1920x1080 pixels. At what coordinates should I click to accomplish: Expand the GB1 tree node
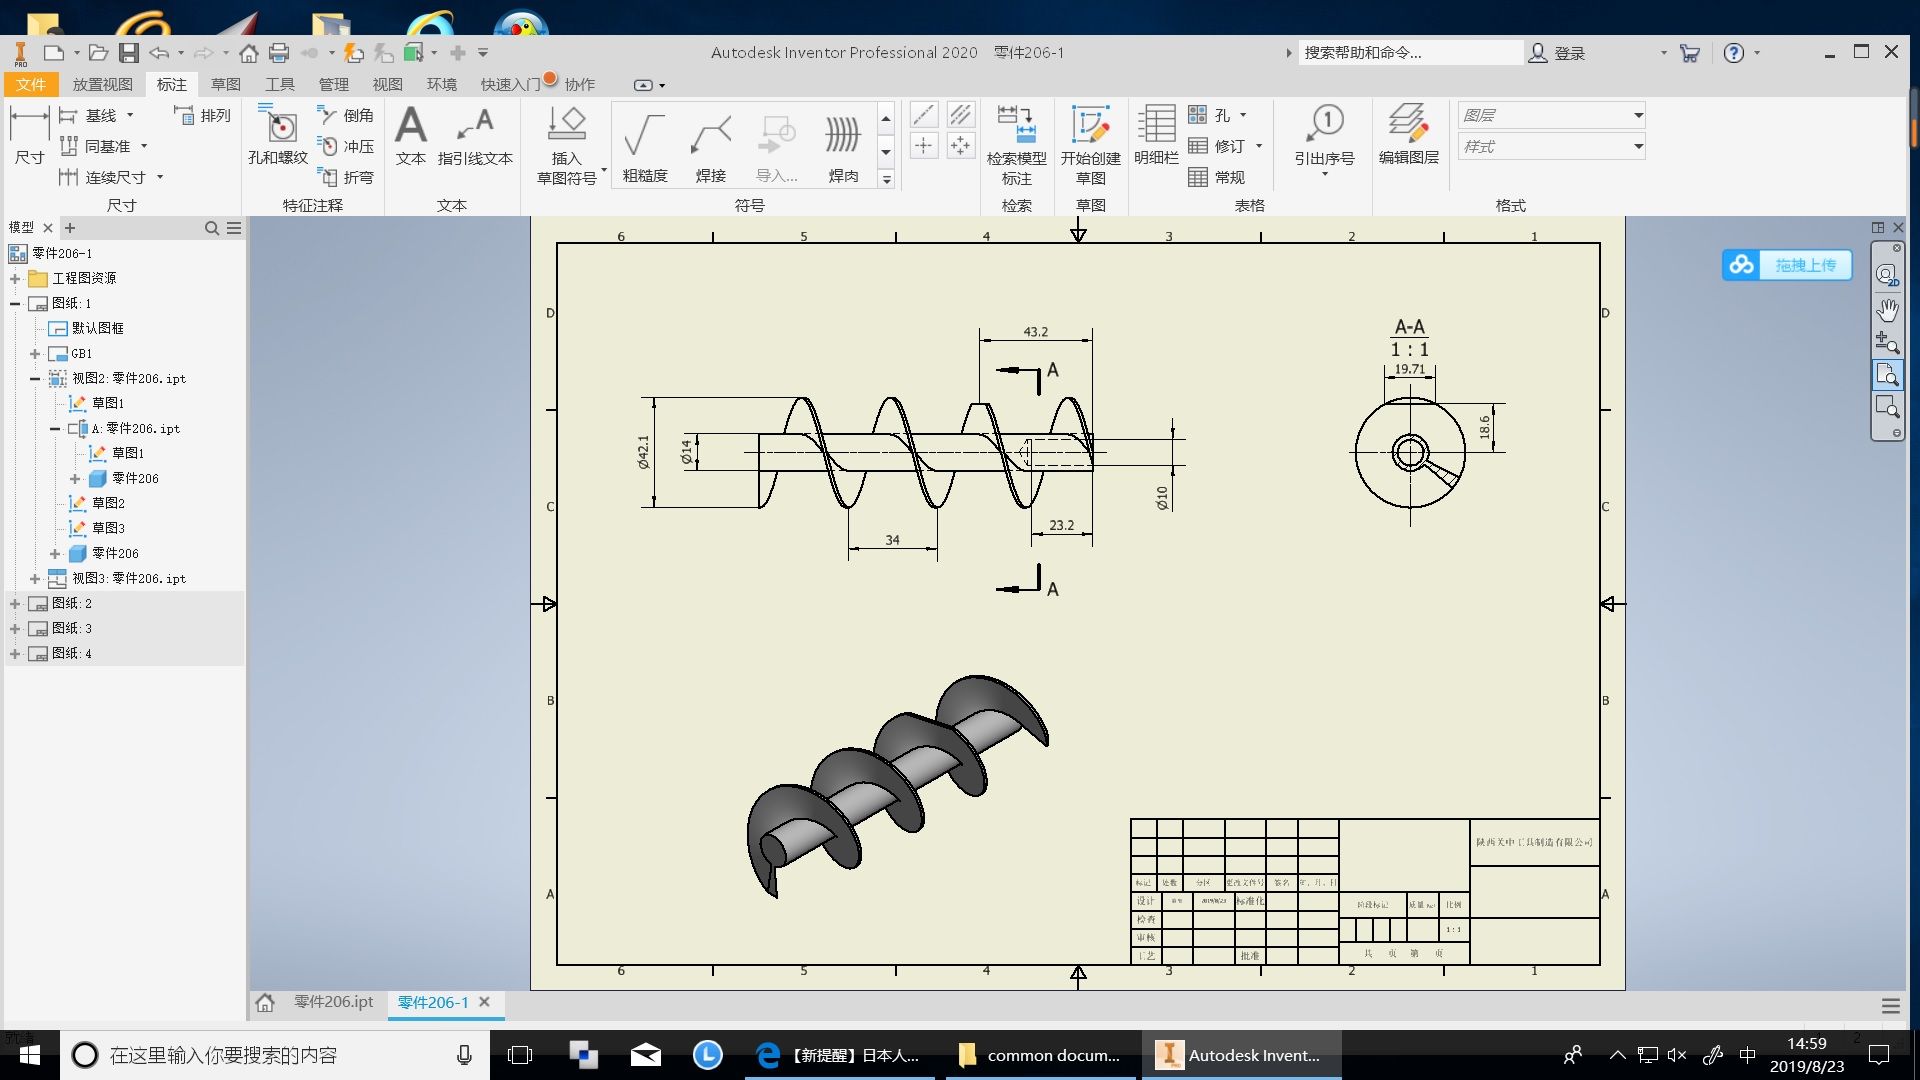coord(35,353)
